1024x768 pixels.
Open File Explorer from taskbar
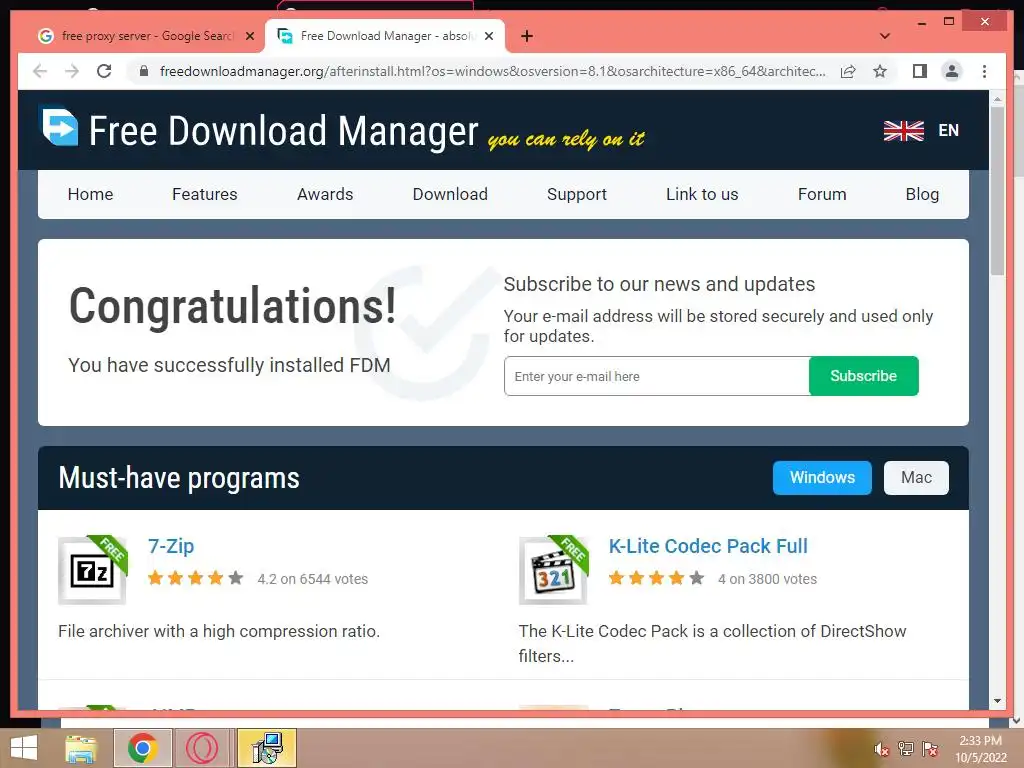tap(82, 748)
